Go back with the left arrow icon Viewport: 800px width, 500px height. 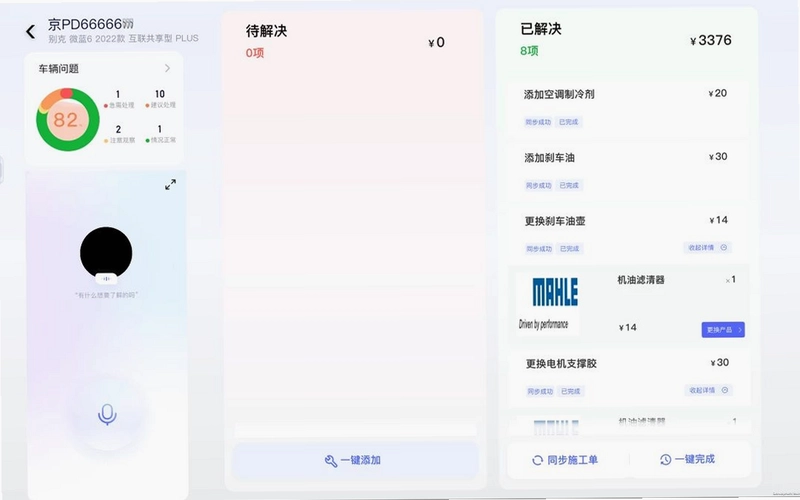coord(31,32)
